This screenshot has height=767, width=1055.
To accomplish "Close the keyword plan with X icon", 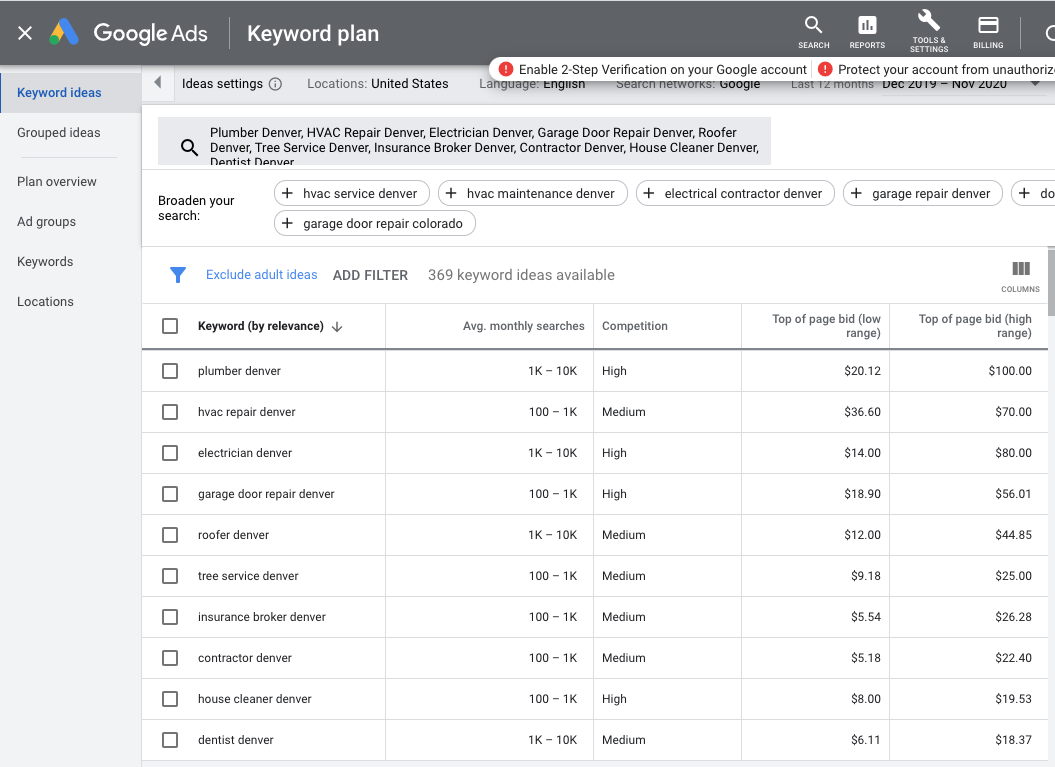I will 25,33.
